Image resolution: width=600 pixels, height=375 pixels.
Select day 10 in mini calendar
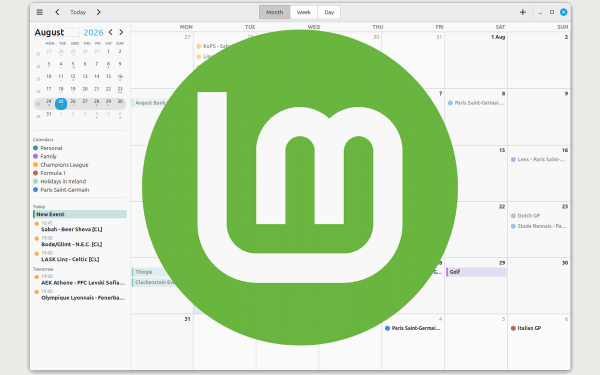pos(49,77)
